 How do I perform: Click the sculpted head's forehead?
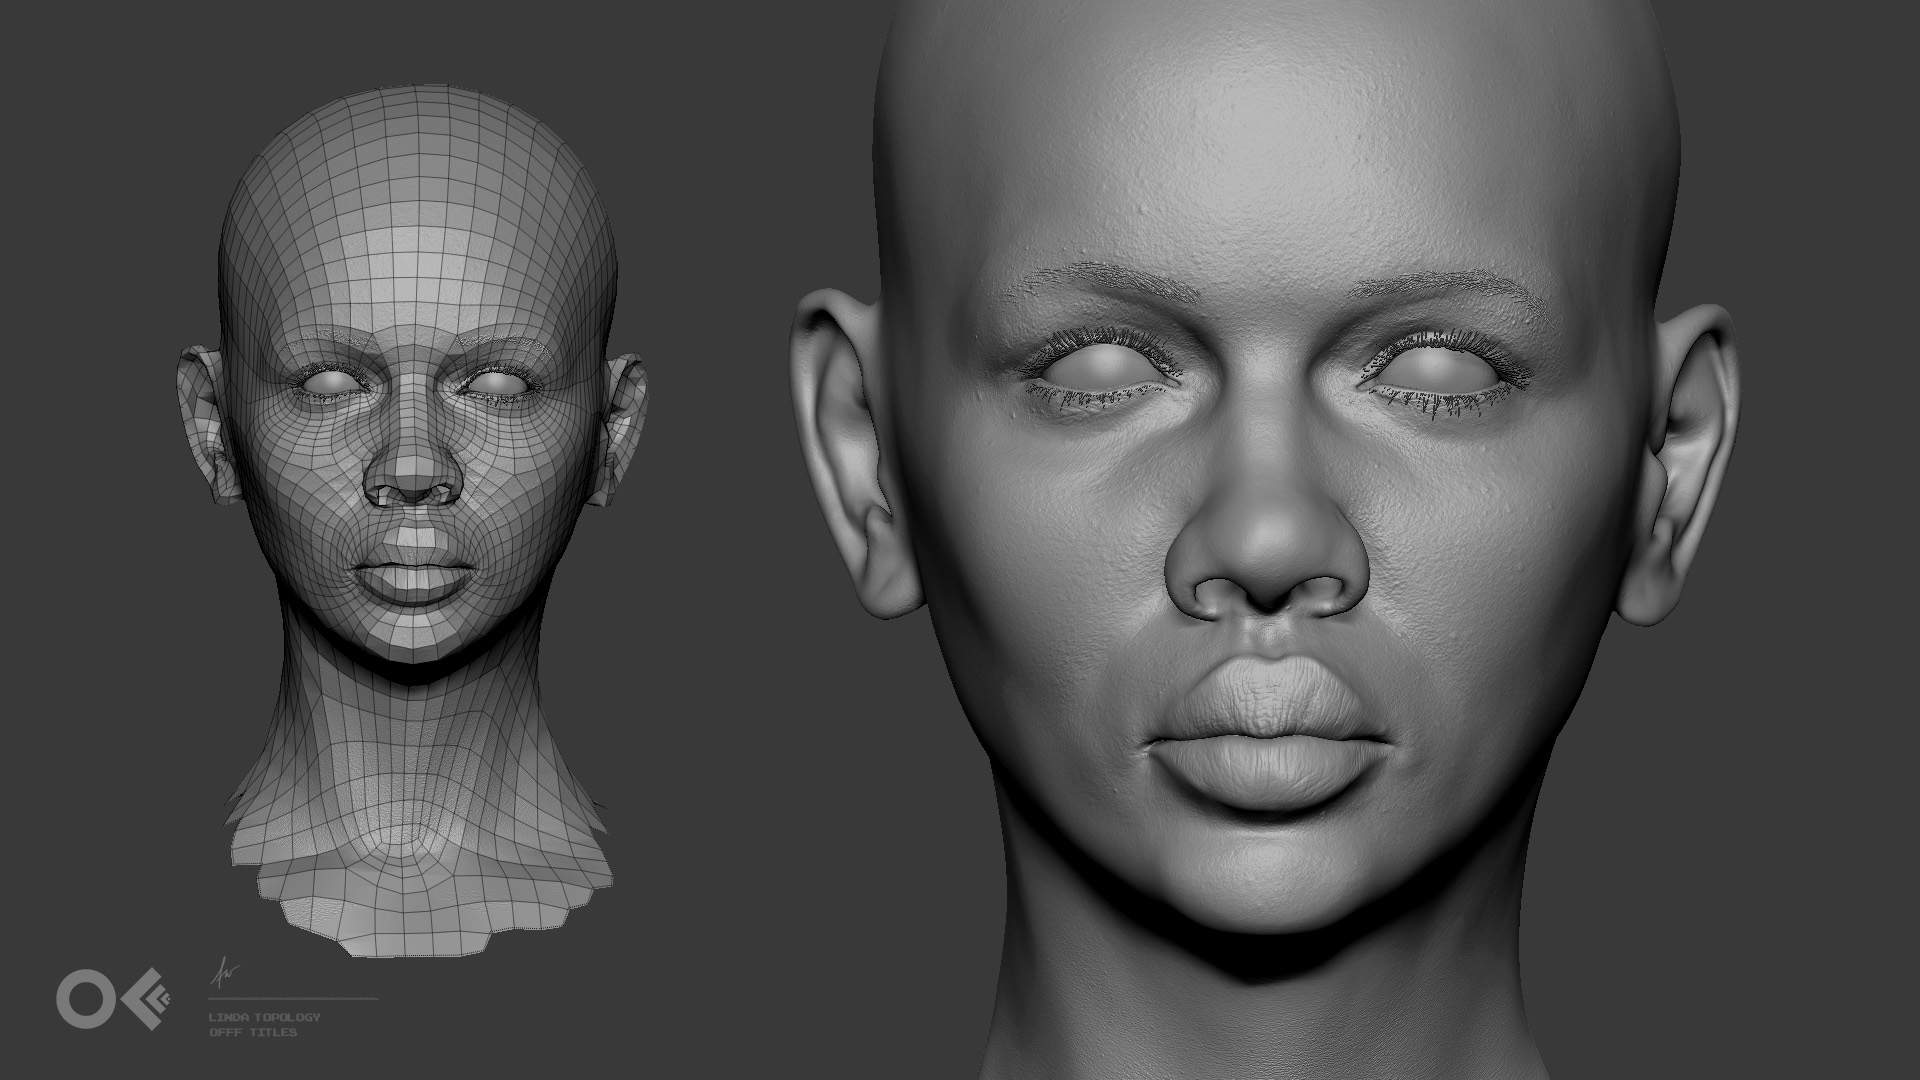[1270, 160]
